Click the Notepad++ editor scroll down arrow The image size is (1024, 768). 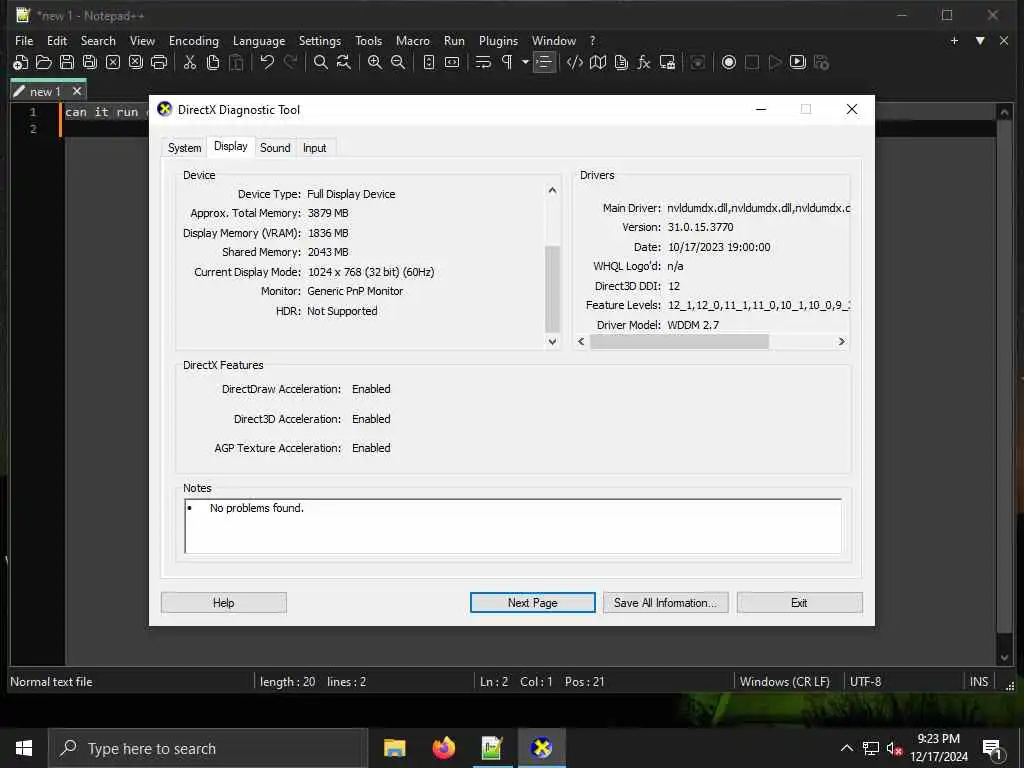1004,658
